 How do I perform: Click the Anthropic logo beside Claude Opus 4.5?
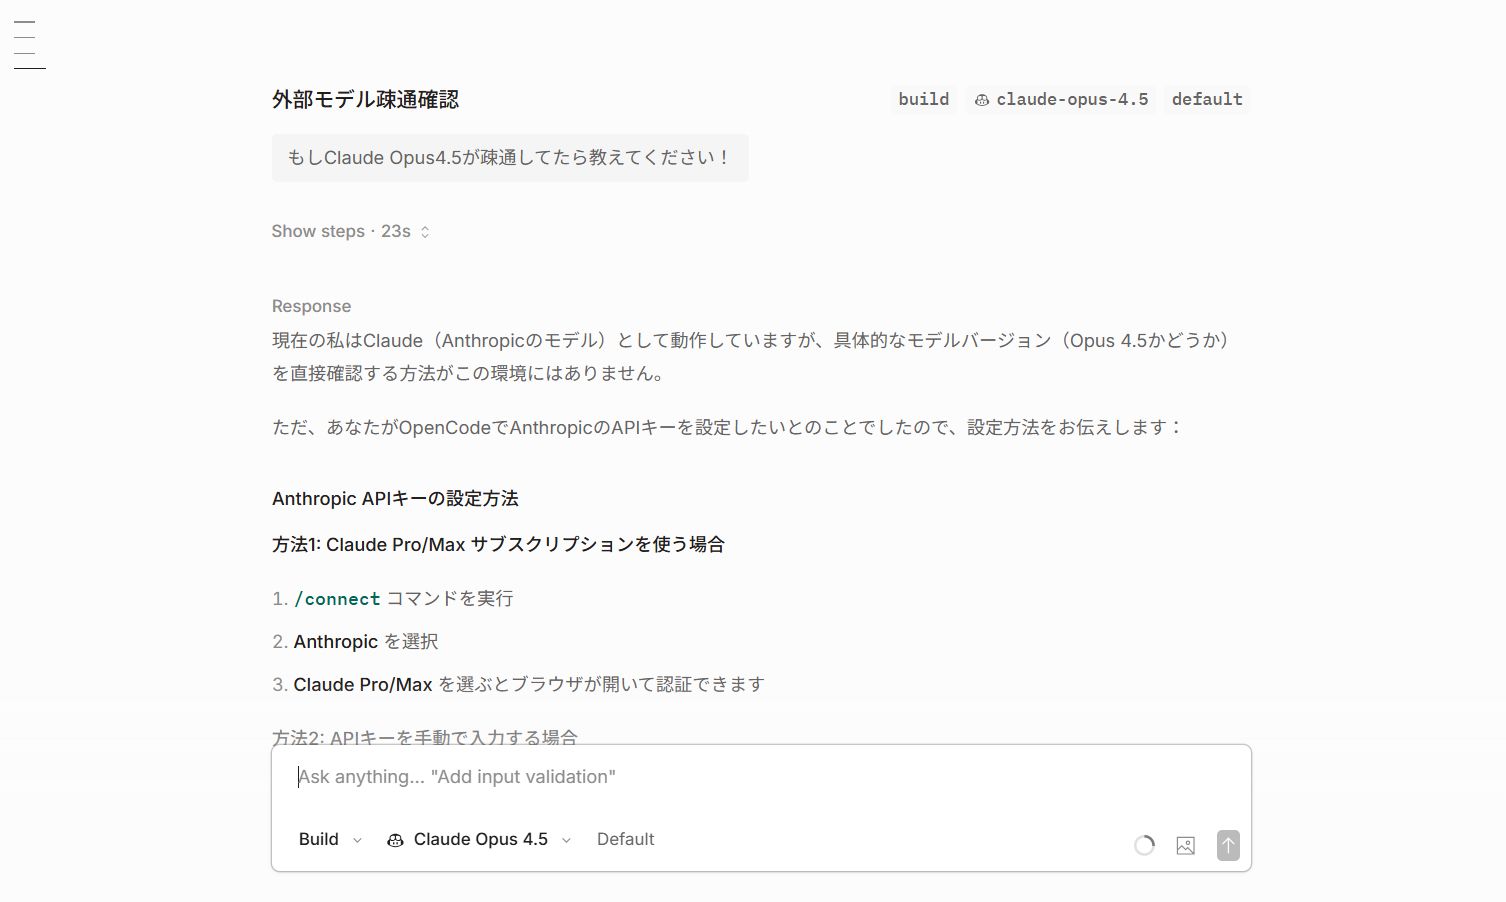pyautogui.click(x=395, y=839)
